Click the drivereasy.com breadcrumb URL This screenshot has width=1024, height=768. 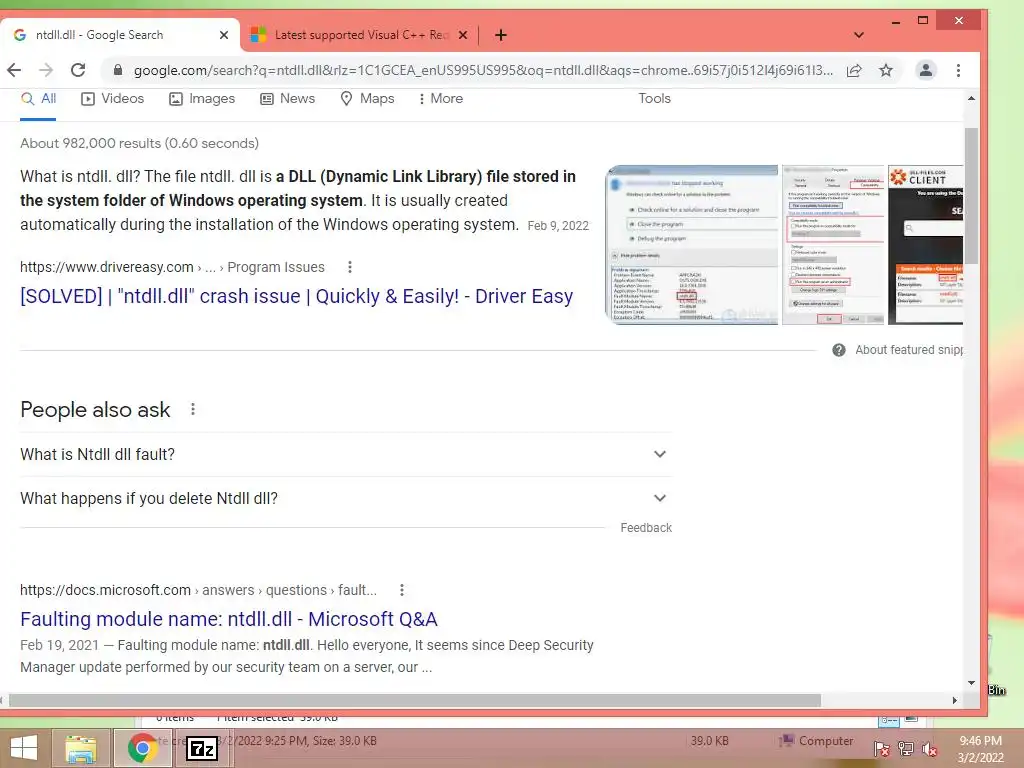coord(172,267)
